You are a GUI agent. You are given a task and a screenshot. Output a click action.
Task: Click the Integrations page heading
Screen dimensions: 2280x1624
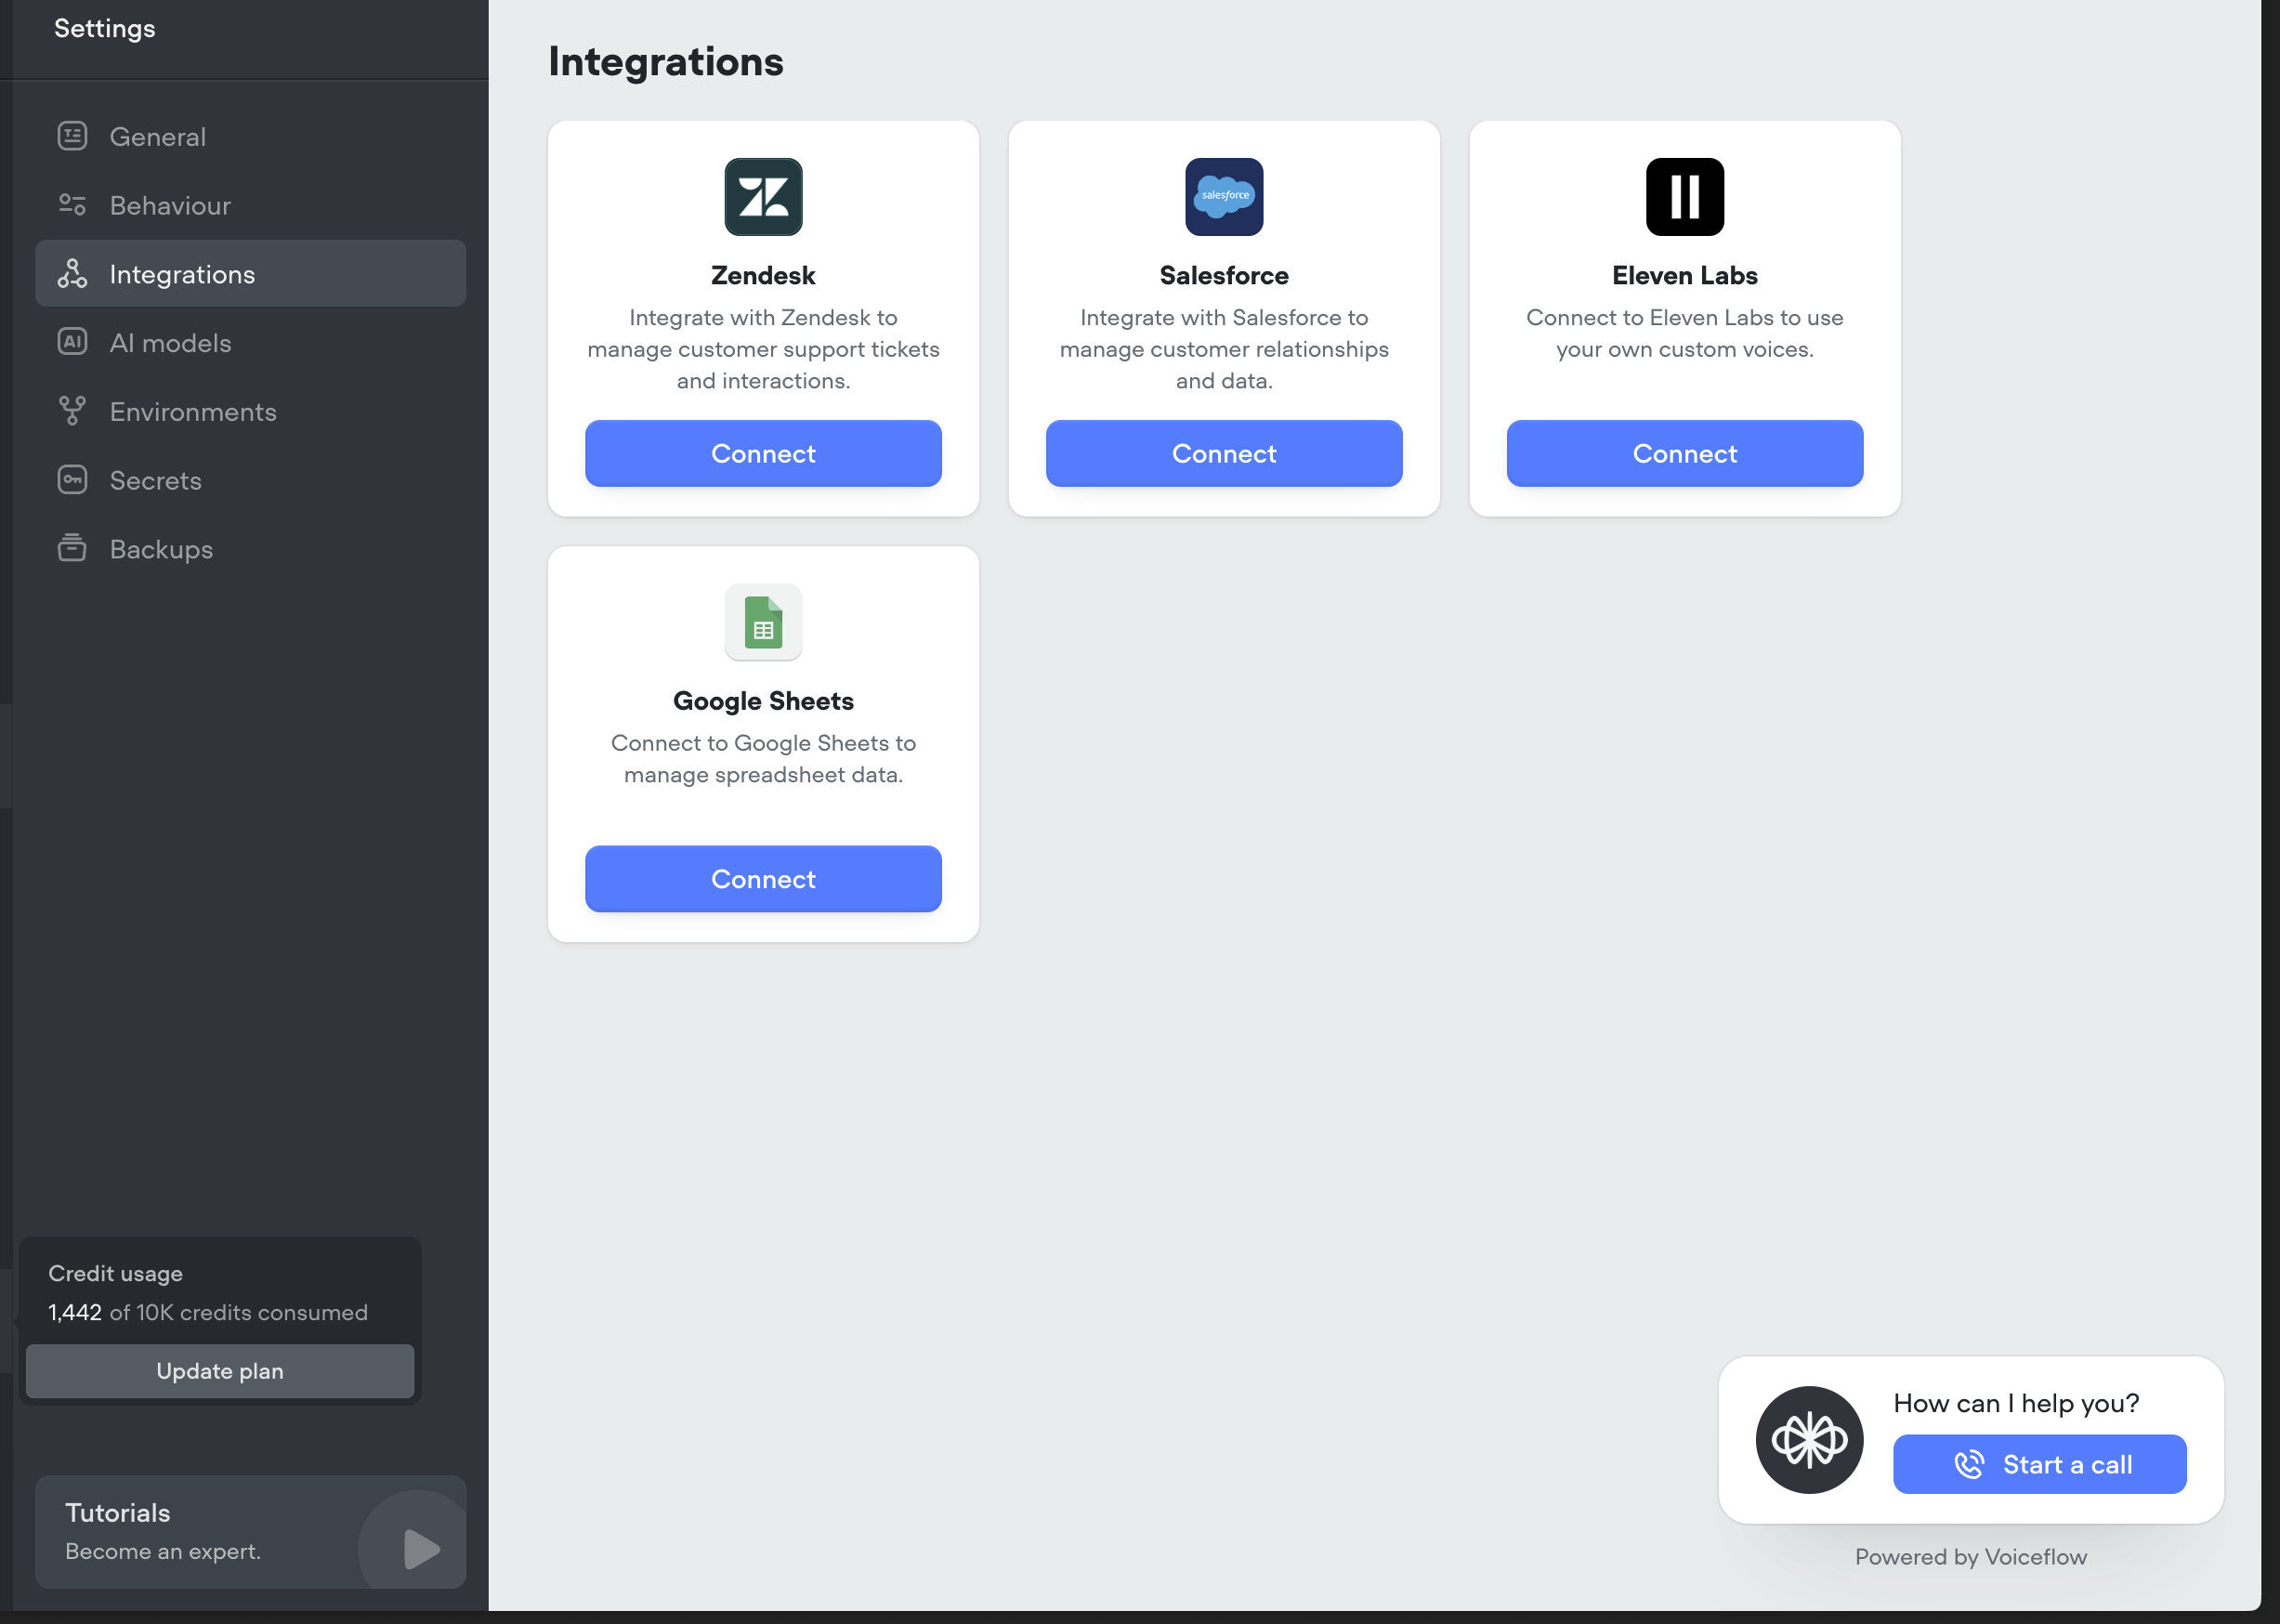coord(666,62)
